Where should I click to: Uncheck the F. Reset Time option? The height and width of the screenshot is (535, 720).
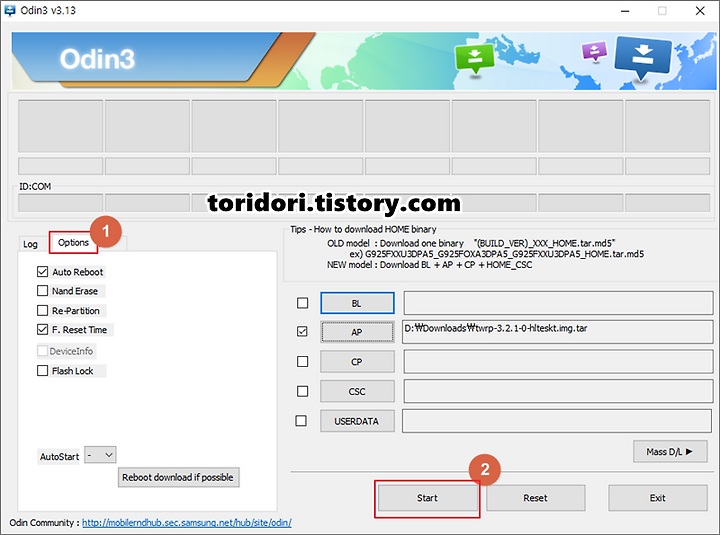[x=43, y=329]
